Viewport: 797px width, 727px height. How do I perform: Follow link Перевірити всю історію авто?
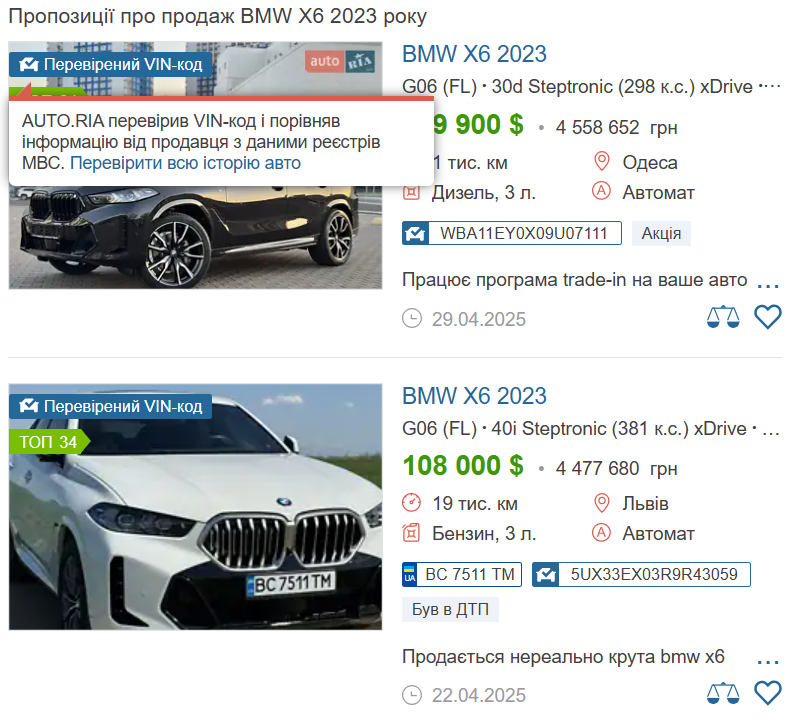pos(186,163)
